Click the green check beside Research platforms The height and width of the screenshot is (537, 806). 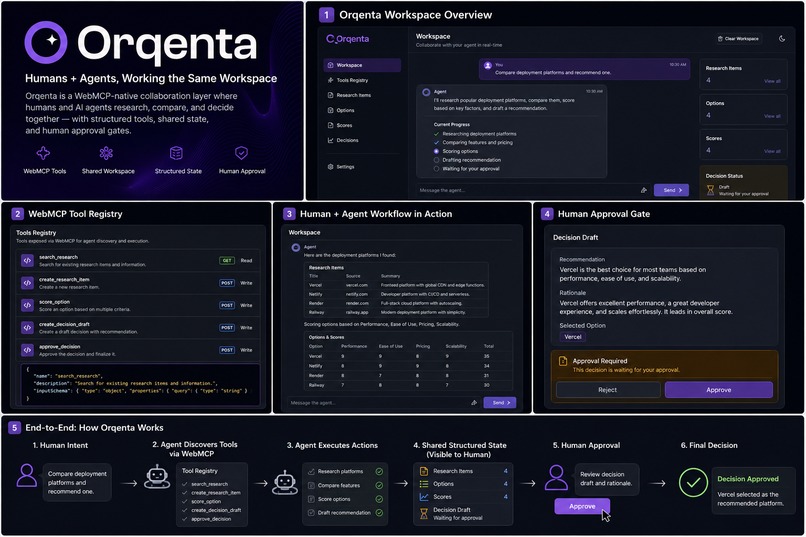(379, 472)
